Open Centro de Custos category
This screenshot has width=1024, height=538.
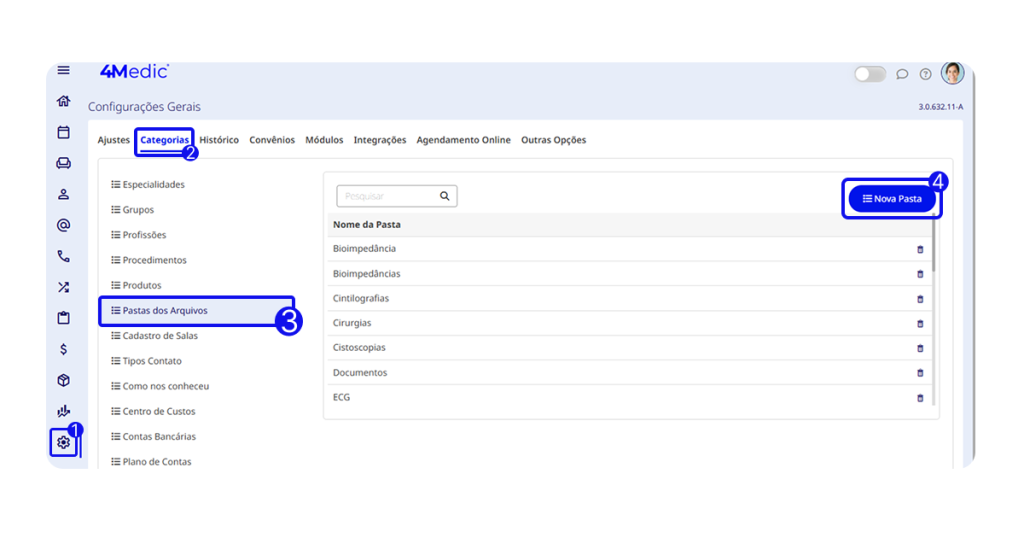tap(159, 411)
